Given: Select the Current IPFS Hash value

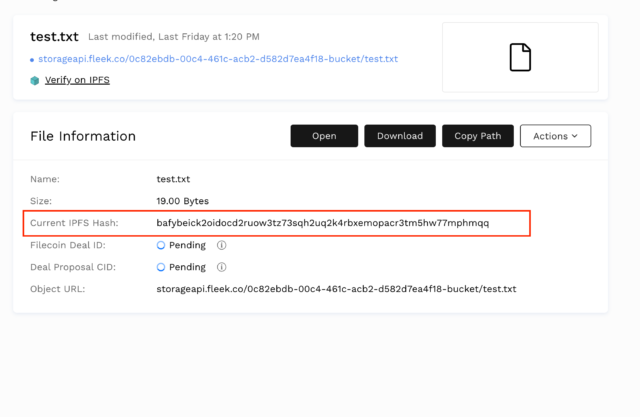Looking at the screenshot, I should (x=322, y=223).
